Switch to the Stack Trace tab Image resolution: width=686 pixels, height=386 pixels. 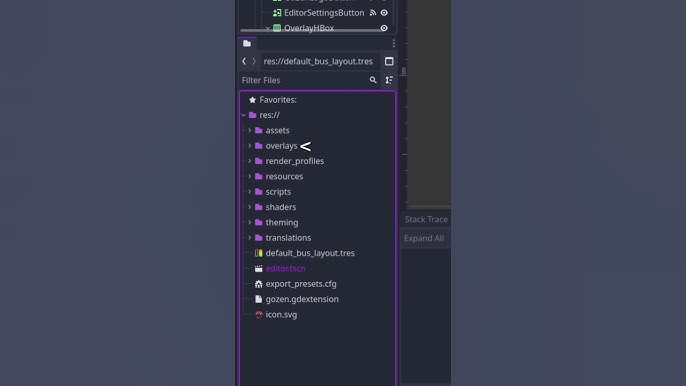point(426,219)
